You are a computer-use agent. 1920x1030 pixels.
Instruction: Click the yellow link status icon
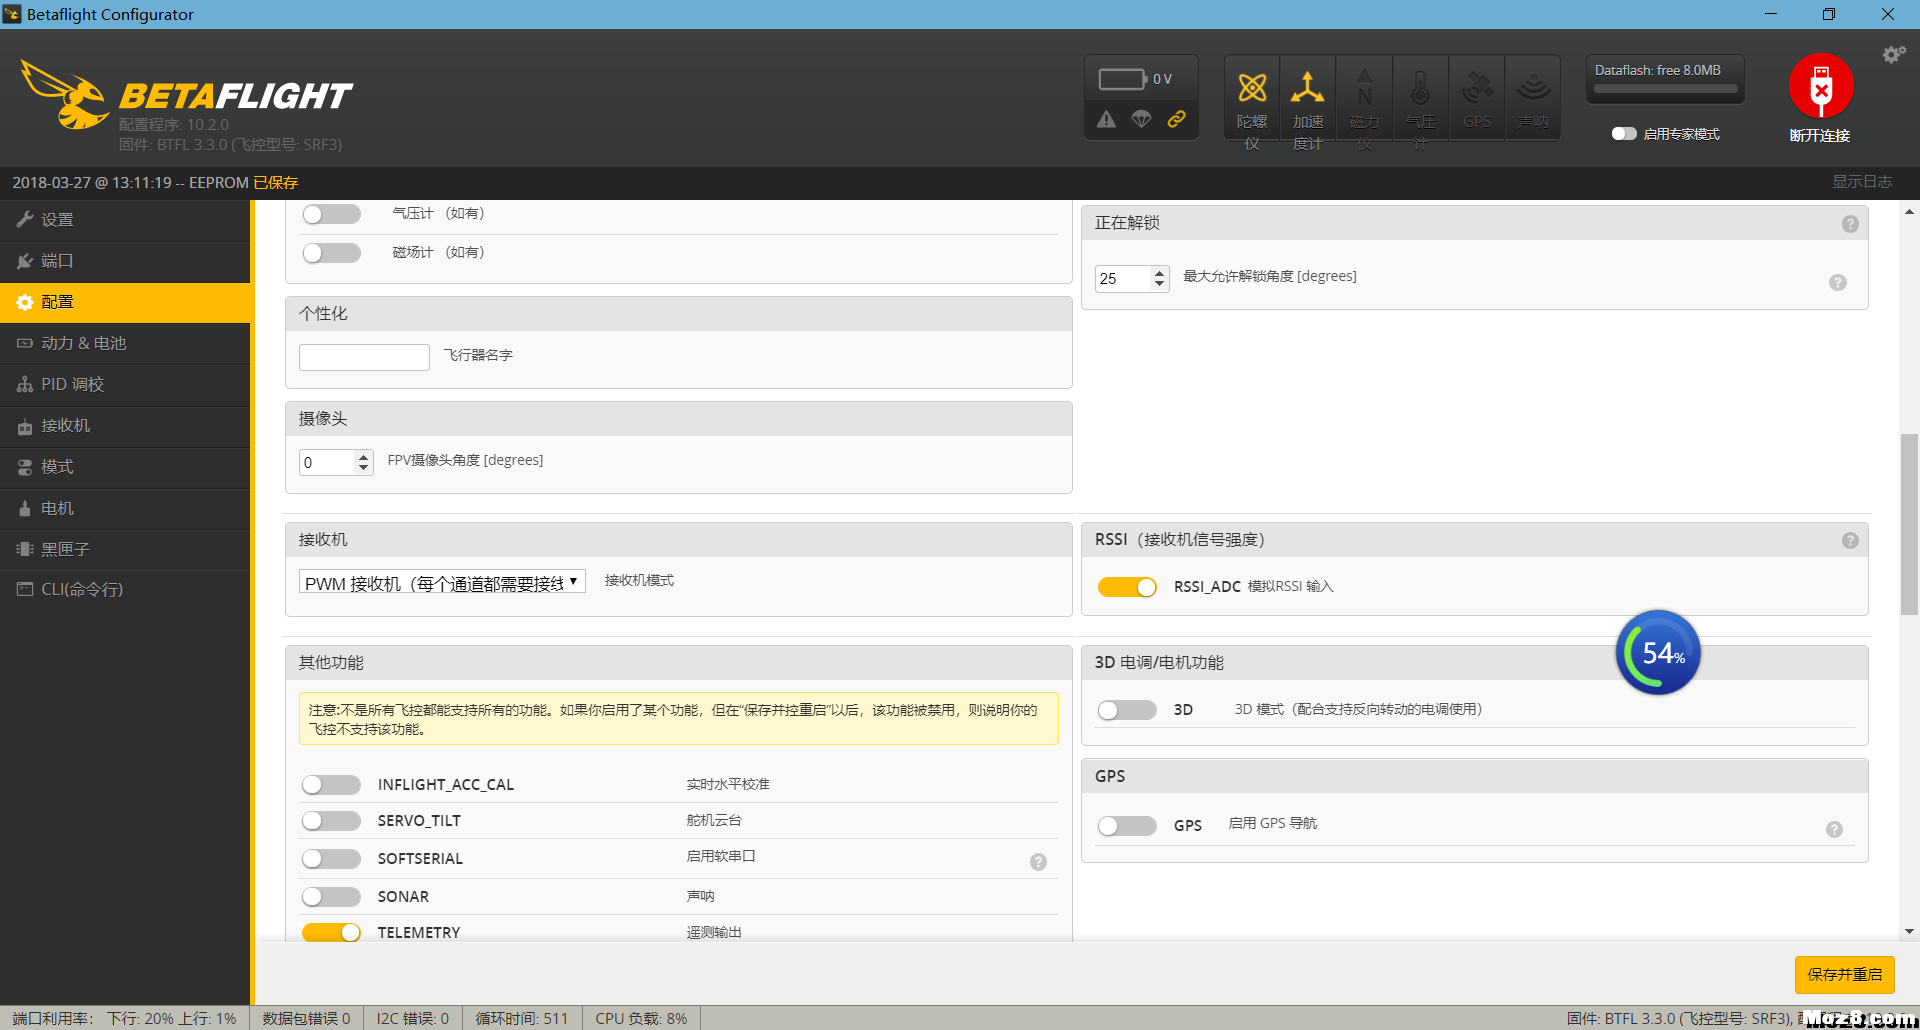(x=1177, y=119)
